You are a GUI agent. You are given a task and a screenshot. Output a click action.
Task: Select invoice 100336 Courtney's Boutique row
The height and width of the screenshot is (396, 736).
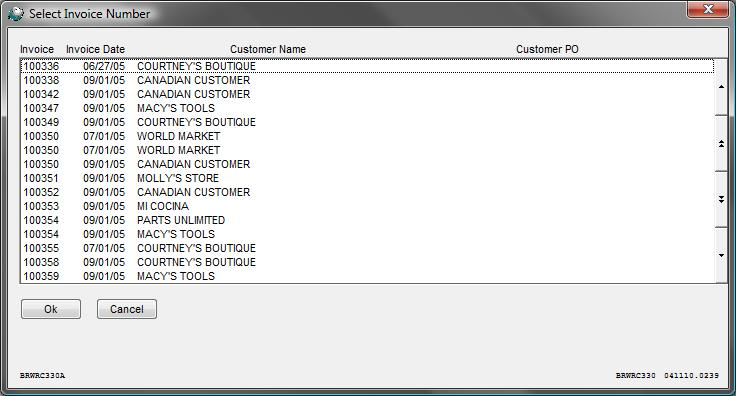[367, 66]
